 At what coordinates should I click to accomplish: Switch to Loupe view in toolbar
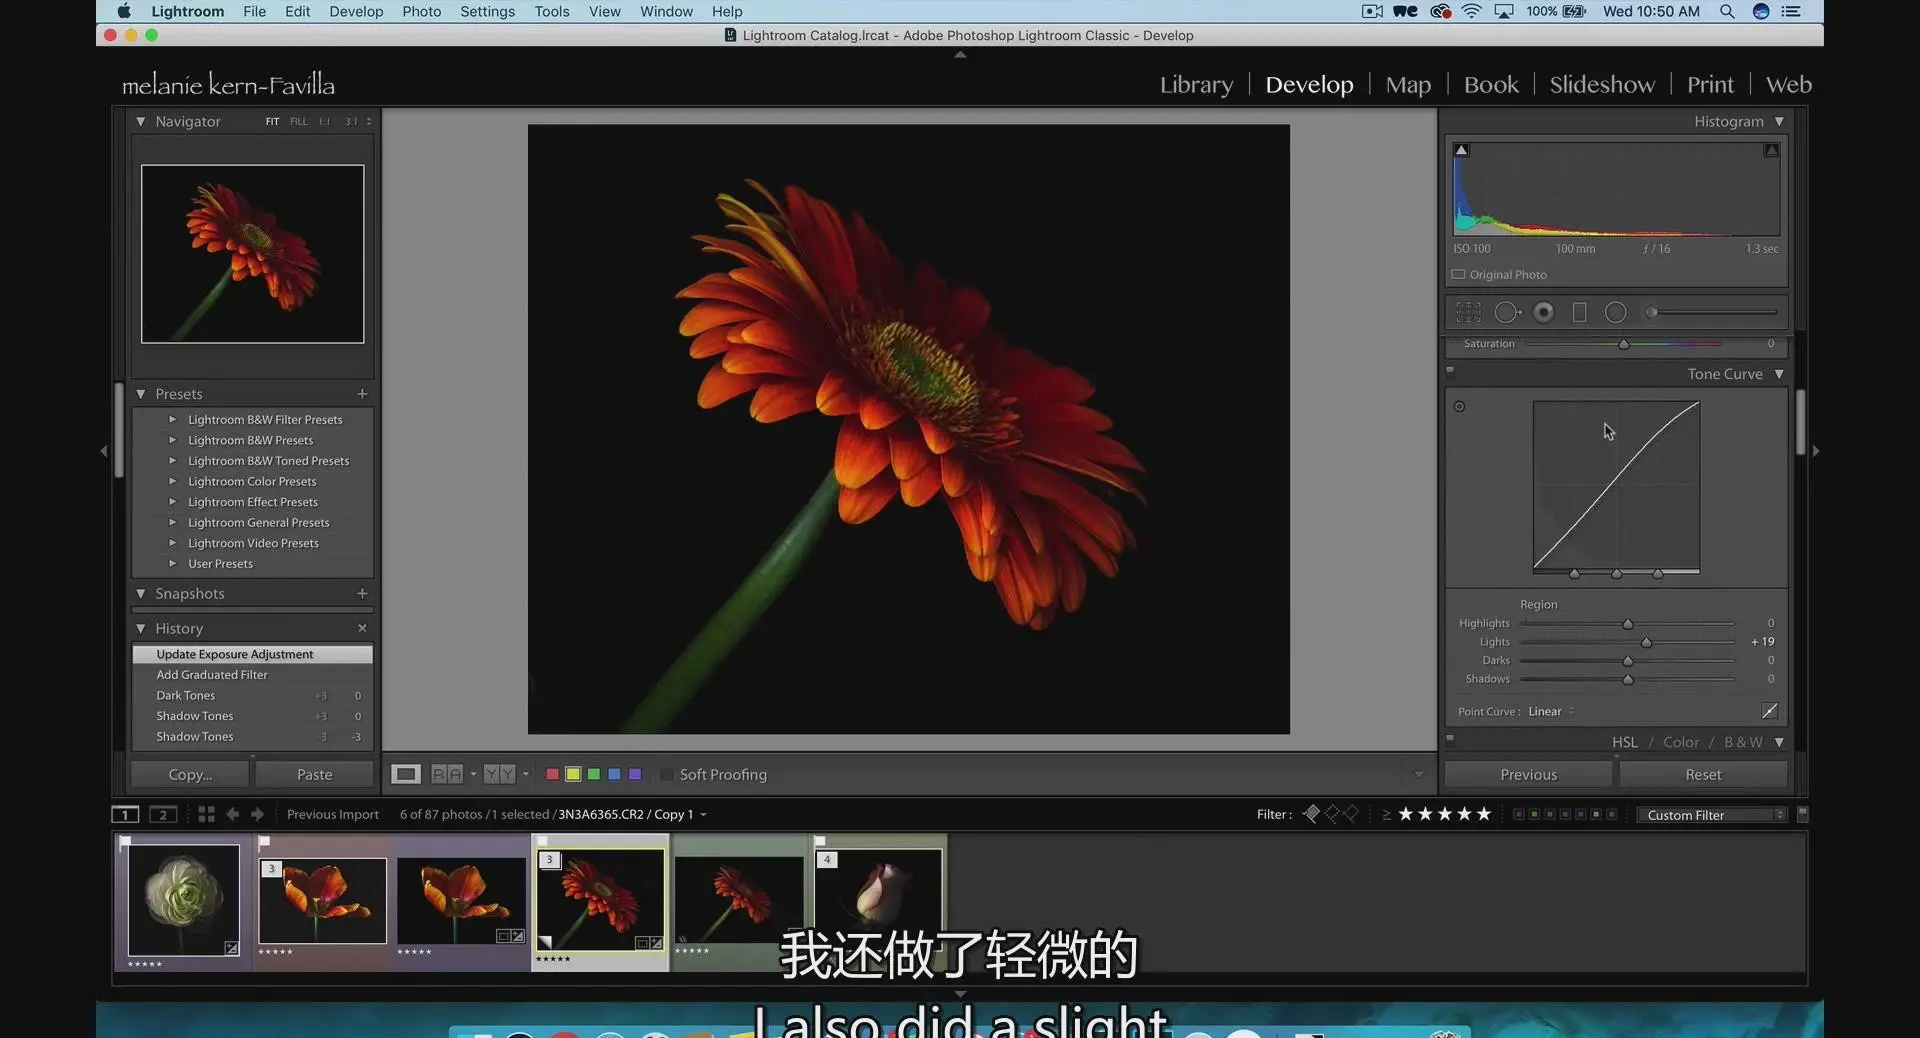pyautogui.click(x=405, y=774)
